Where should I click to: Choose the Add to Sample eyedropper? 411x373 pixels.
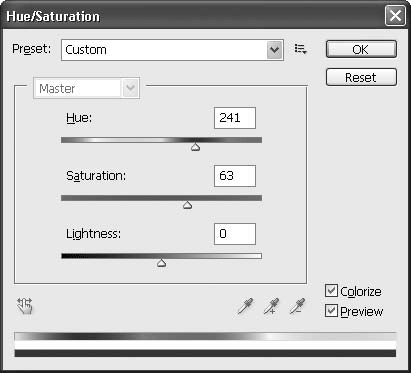tap(271, 306)
